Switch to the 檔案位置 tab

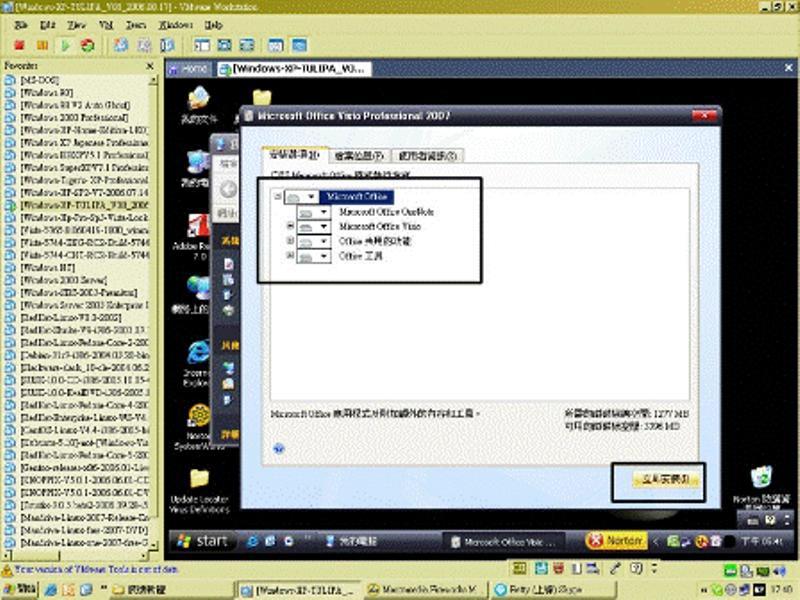359,156
